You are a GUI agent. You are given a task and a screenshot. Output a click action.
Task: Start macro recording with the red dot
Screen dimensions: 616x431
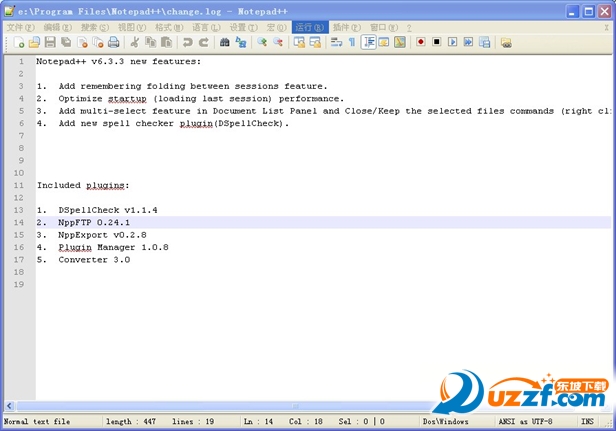(x=421, y=42)
